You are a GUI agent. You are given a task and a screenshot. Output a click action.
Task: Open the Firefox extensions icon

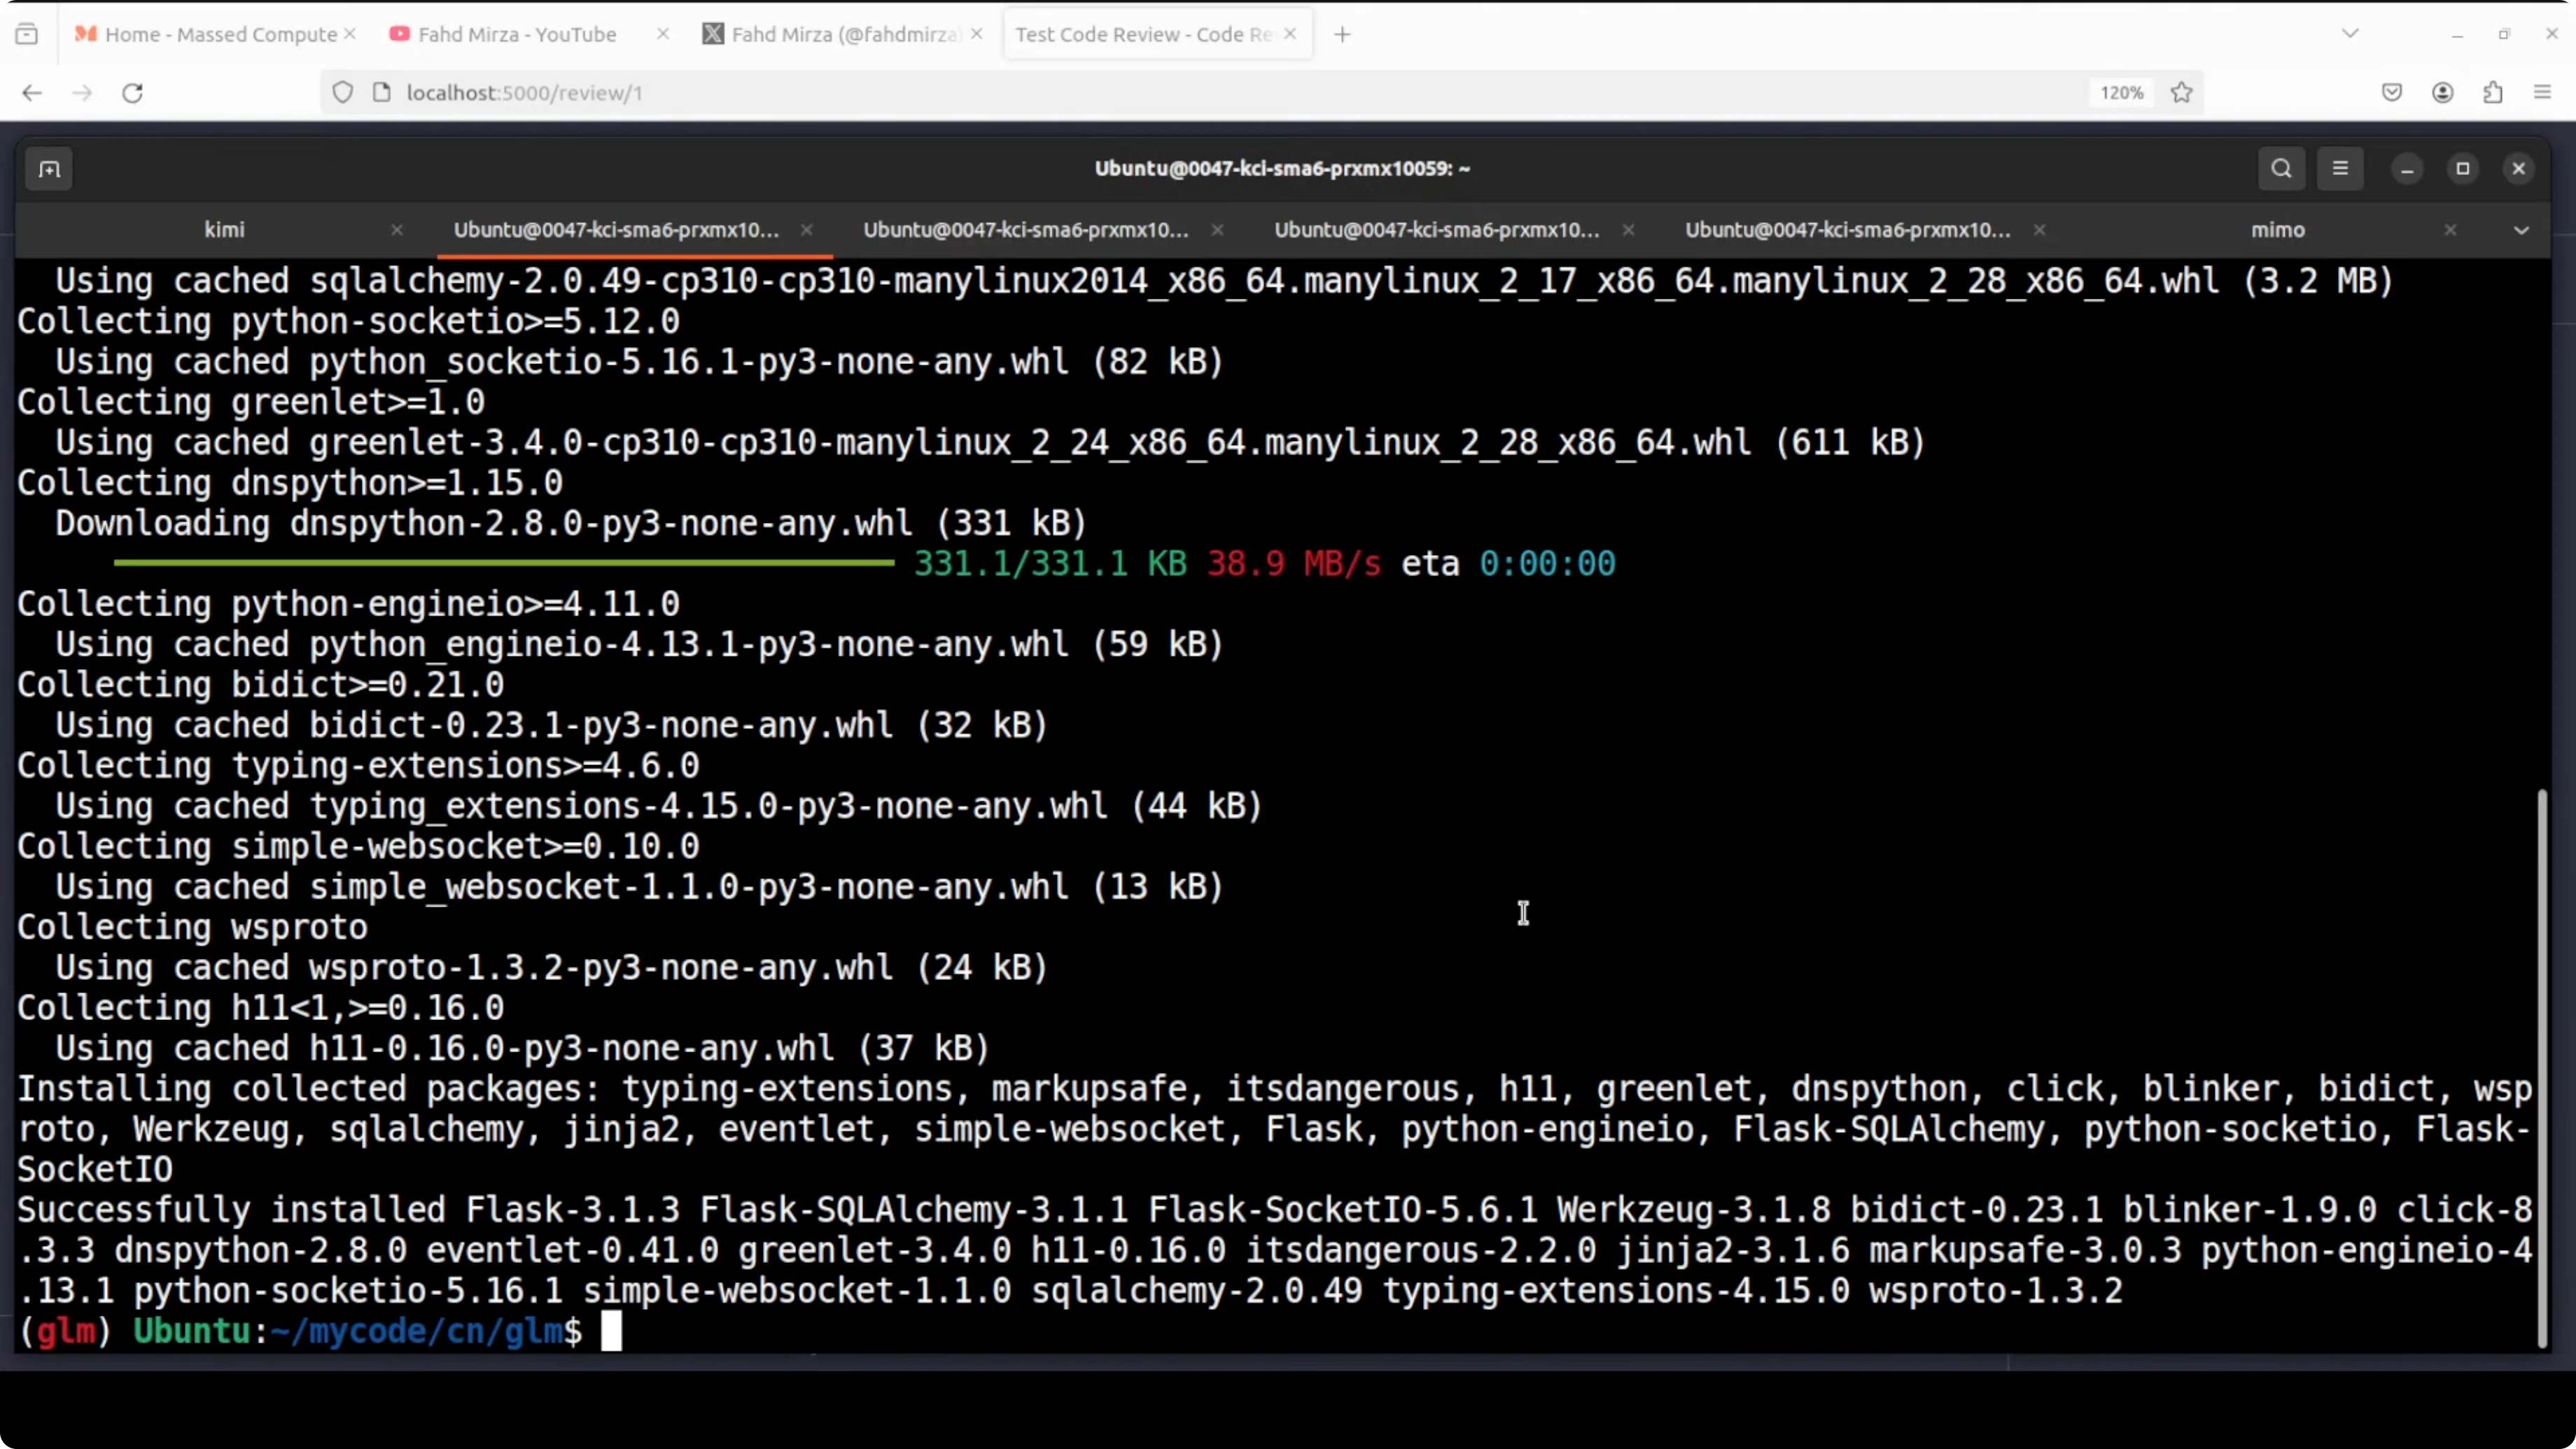coord(2493,93)
